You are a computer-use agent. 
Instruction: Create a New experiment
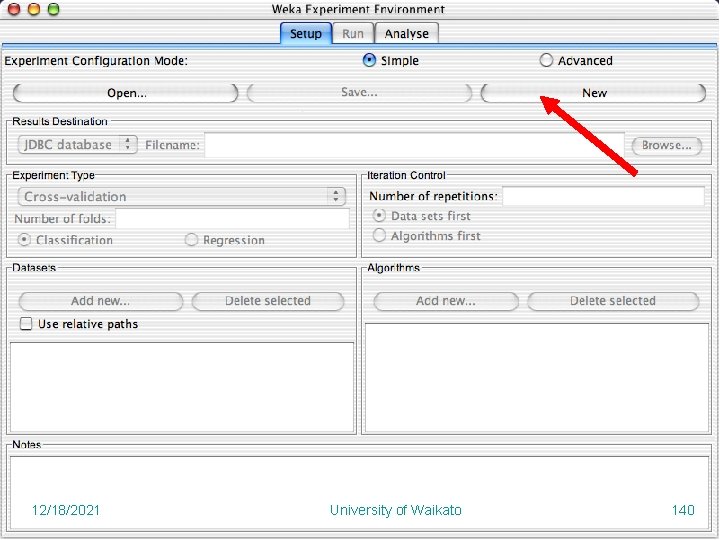[x=593, y=93]
